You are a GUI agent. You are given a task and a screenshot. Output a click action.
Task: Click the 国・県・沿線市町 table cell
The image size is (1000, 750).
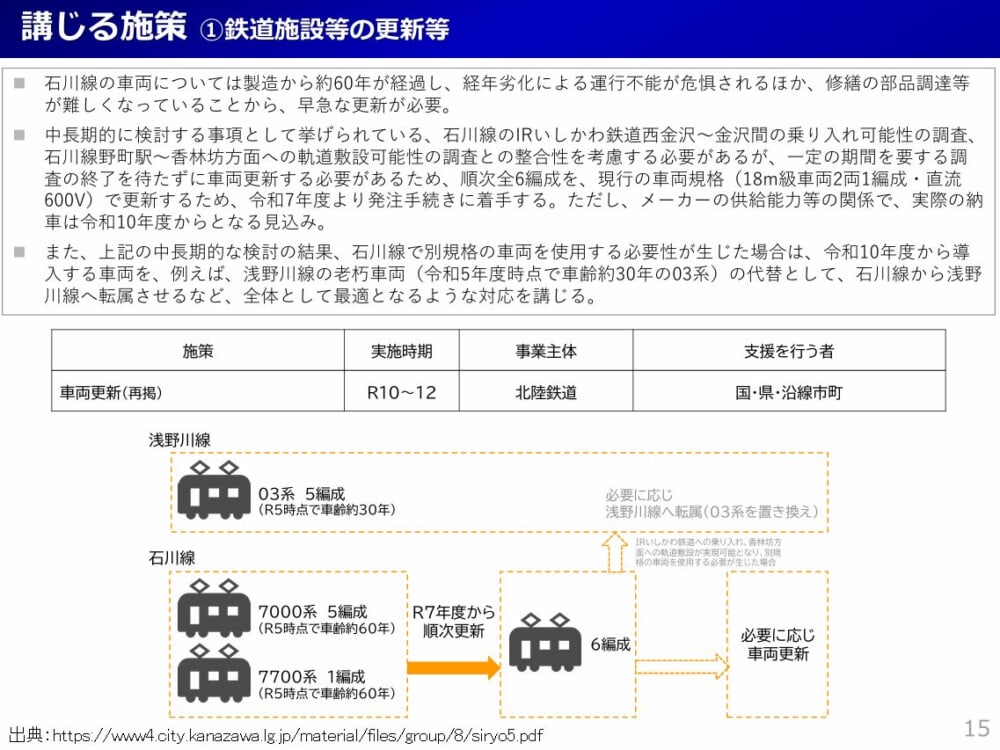point(788,392)
